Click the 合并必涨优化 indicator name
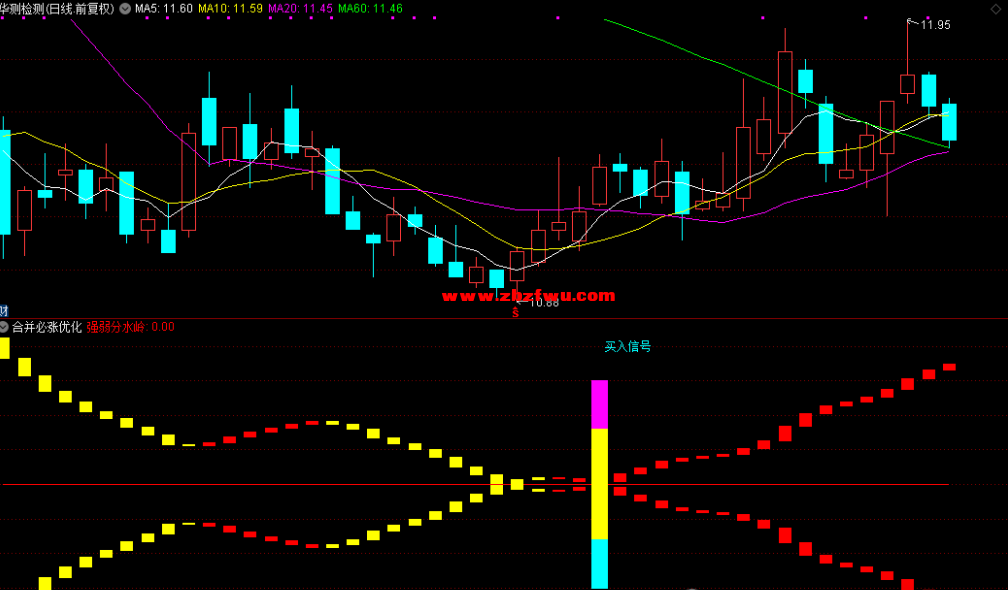 (x=47, y=327)
